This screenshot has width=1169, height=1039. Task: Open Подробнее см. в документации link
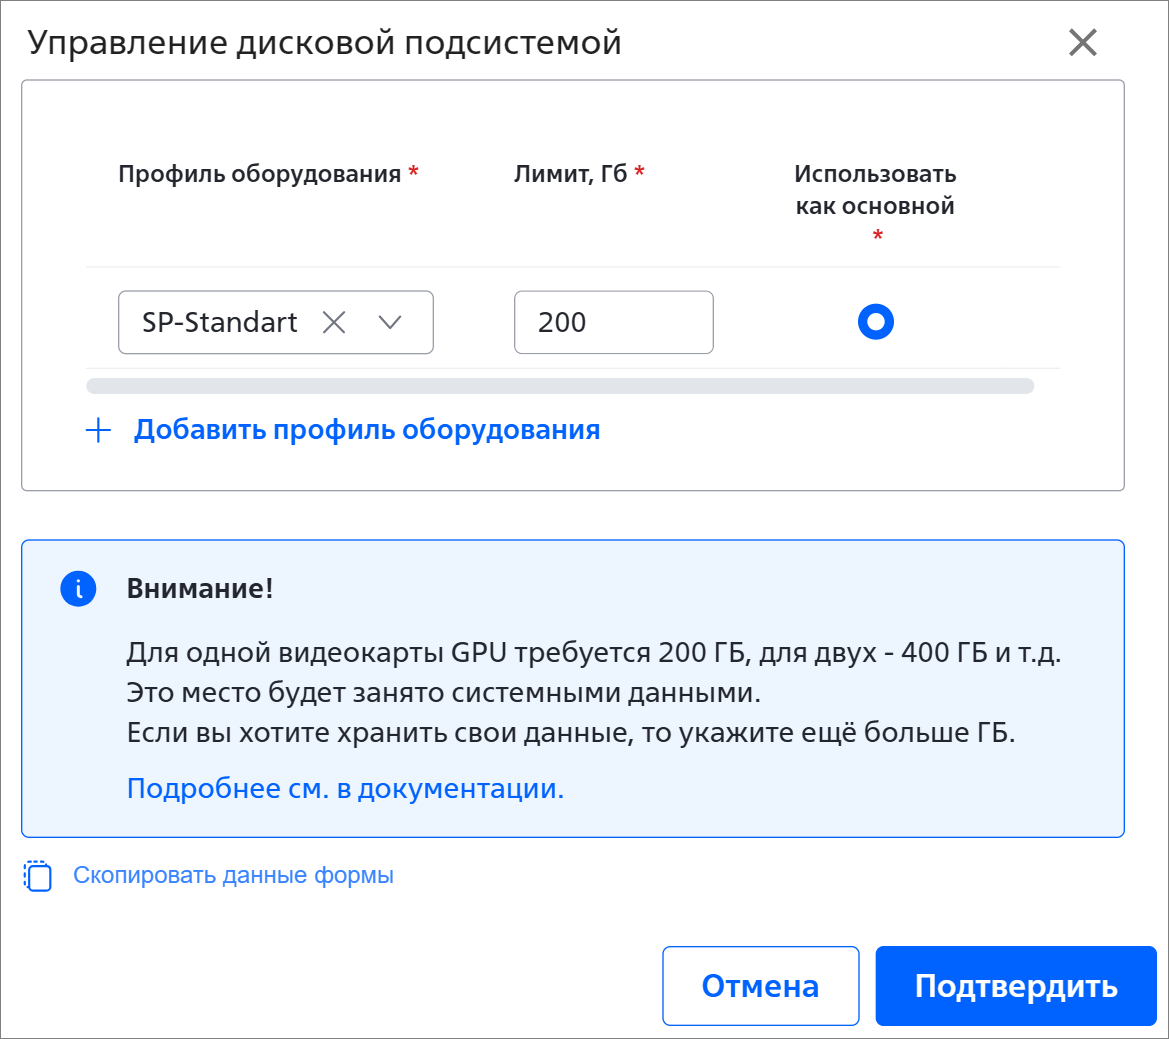pyautogui.click(x=345, y=788)
